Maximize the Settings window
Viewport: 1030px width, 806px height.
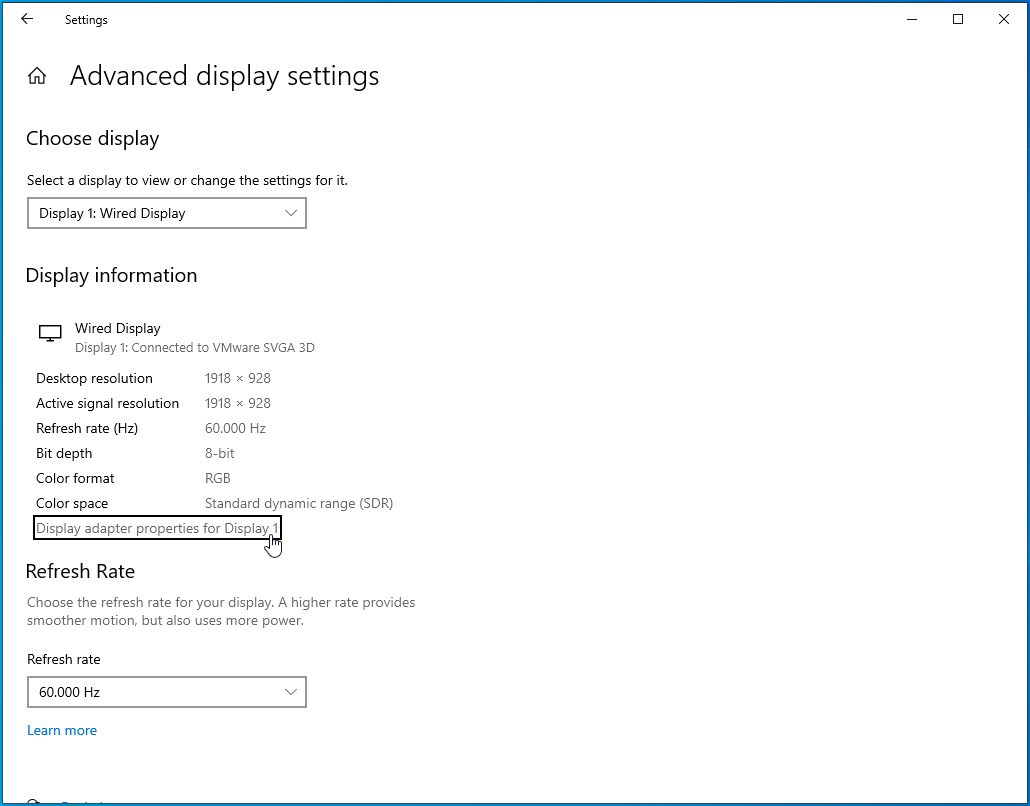point(958,19)
